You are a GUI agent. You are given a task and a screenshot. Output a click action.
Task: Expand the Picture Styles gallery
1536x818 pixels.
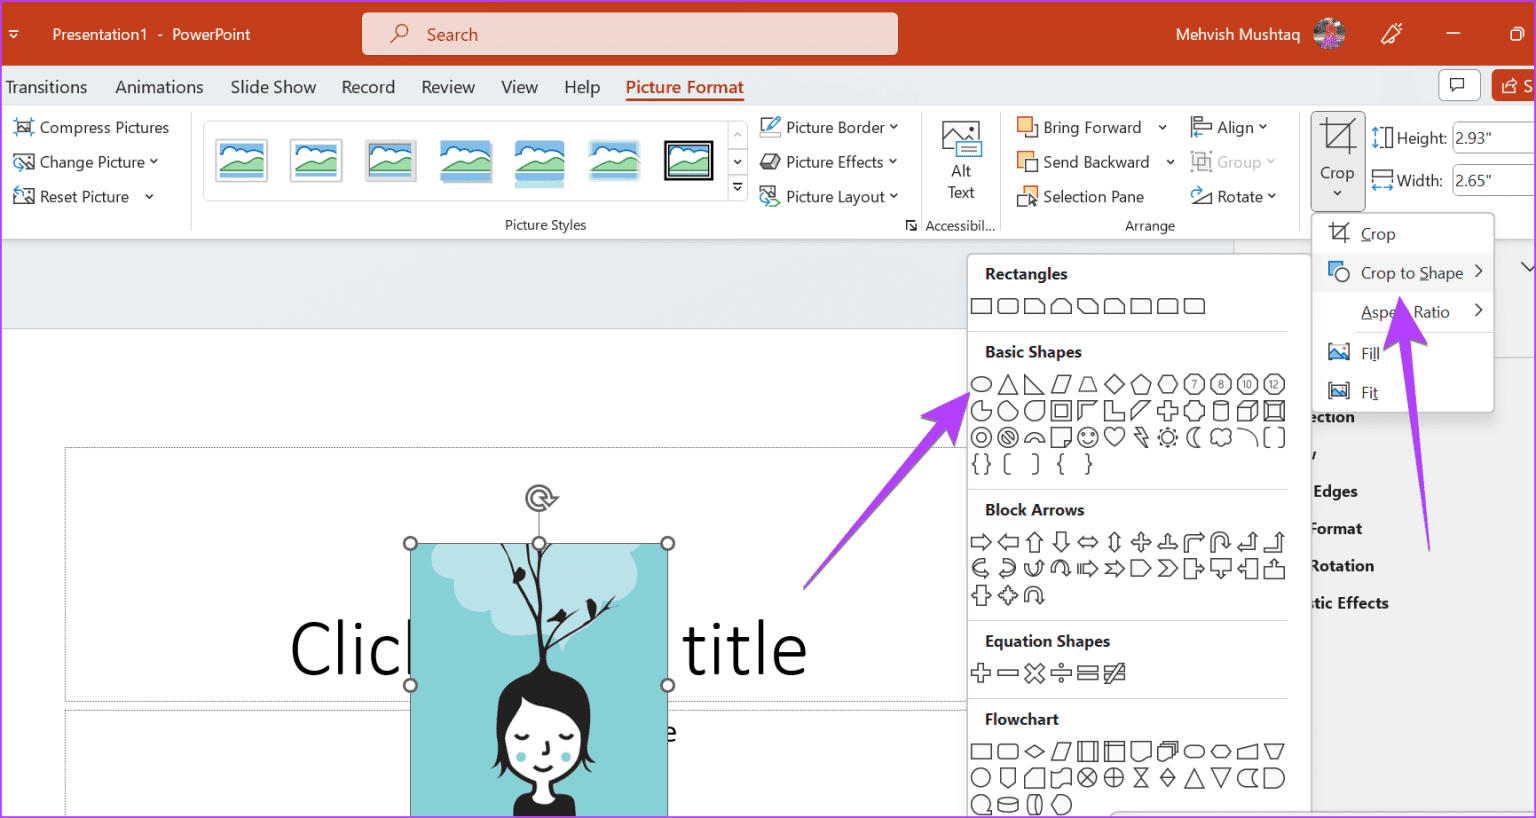click(737, 188)
